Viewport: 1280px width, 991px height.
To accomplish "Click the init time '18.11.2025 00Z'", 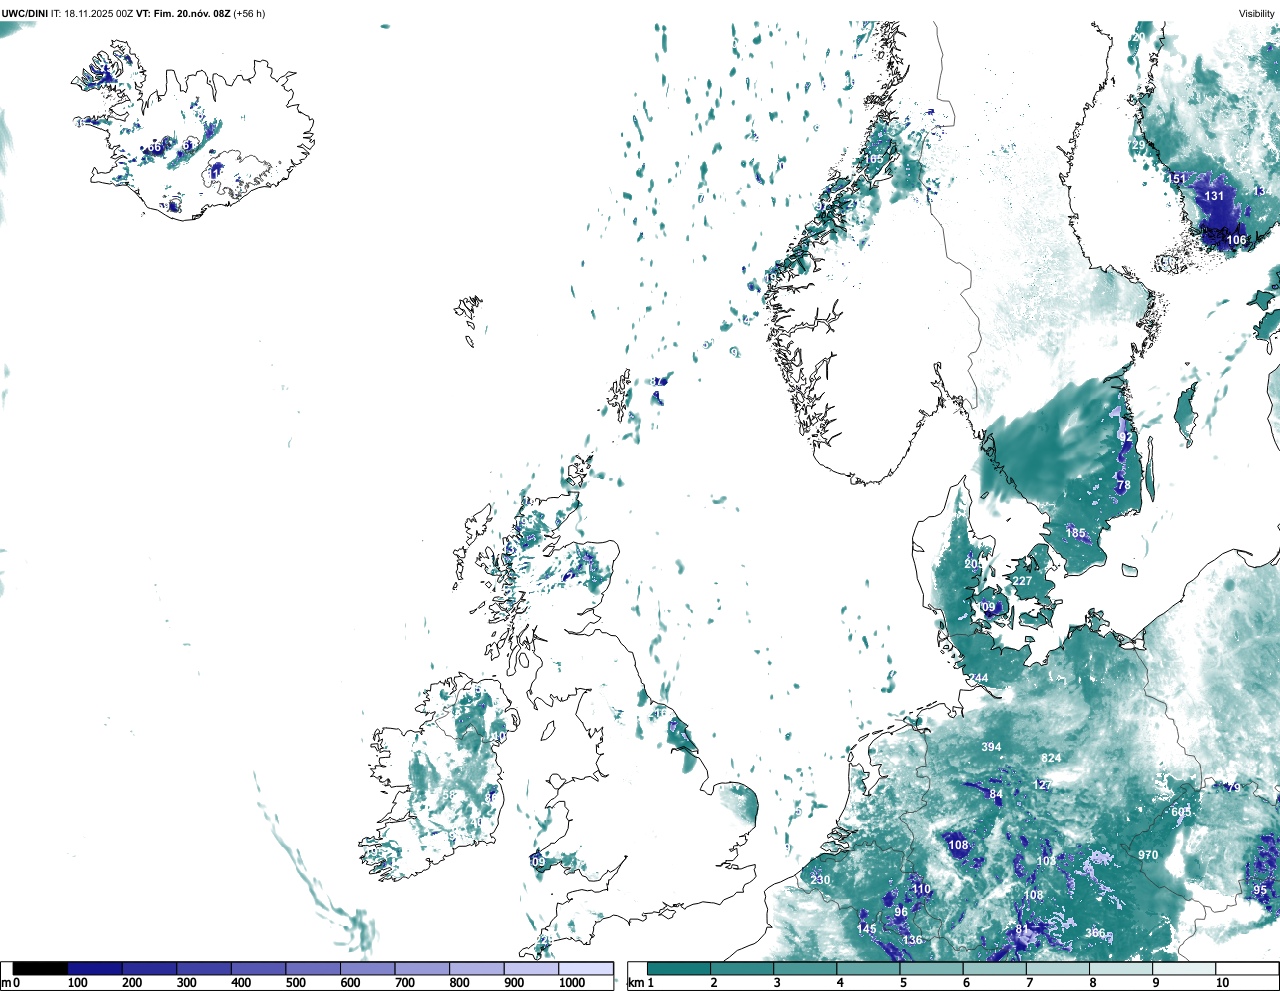I will 98,14.
